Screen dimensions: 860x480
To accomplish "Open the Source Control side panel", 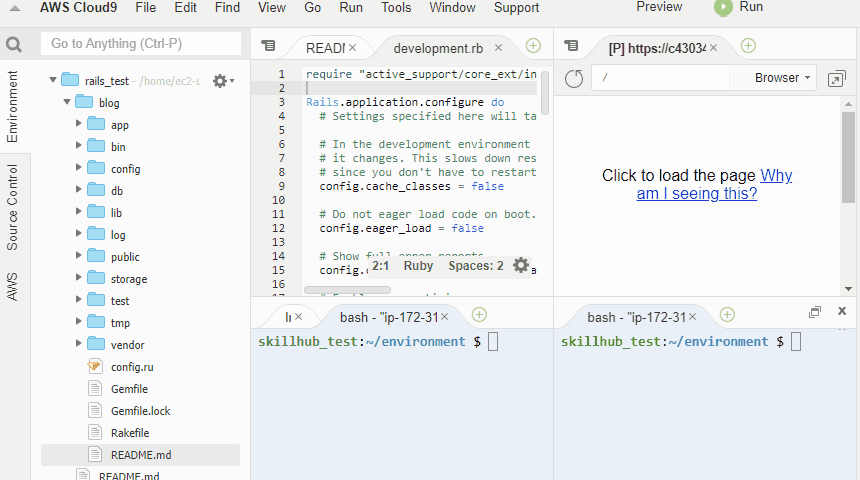I will (x=12, y=207).
